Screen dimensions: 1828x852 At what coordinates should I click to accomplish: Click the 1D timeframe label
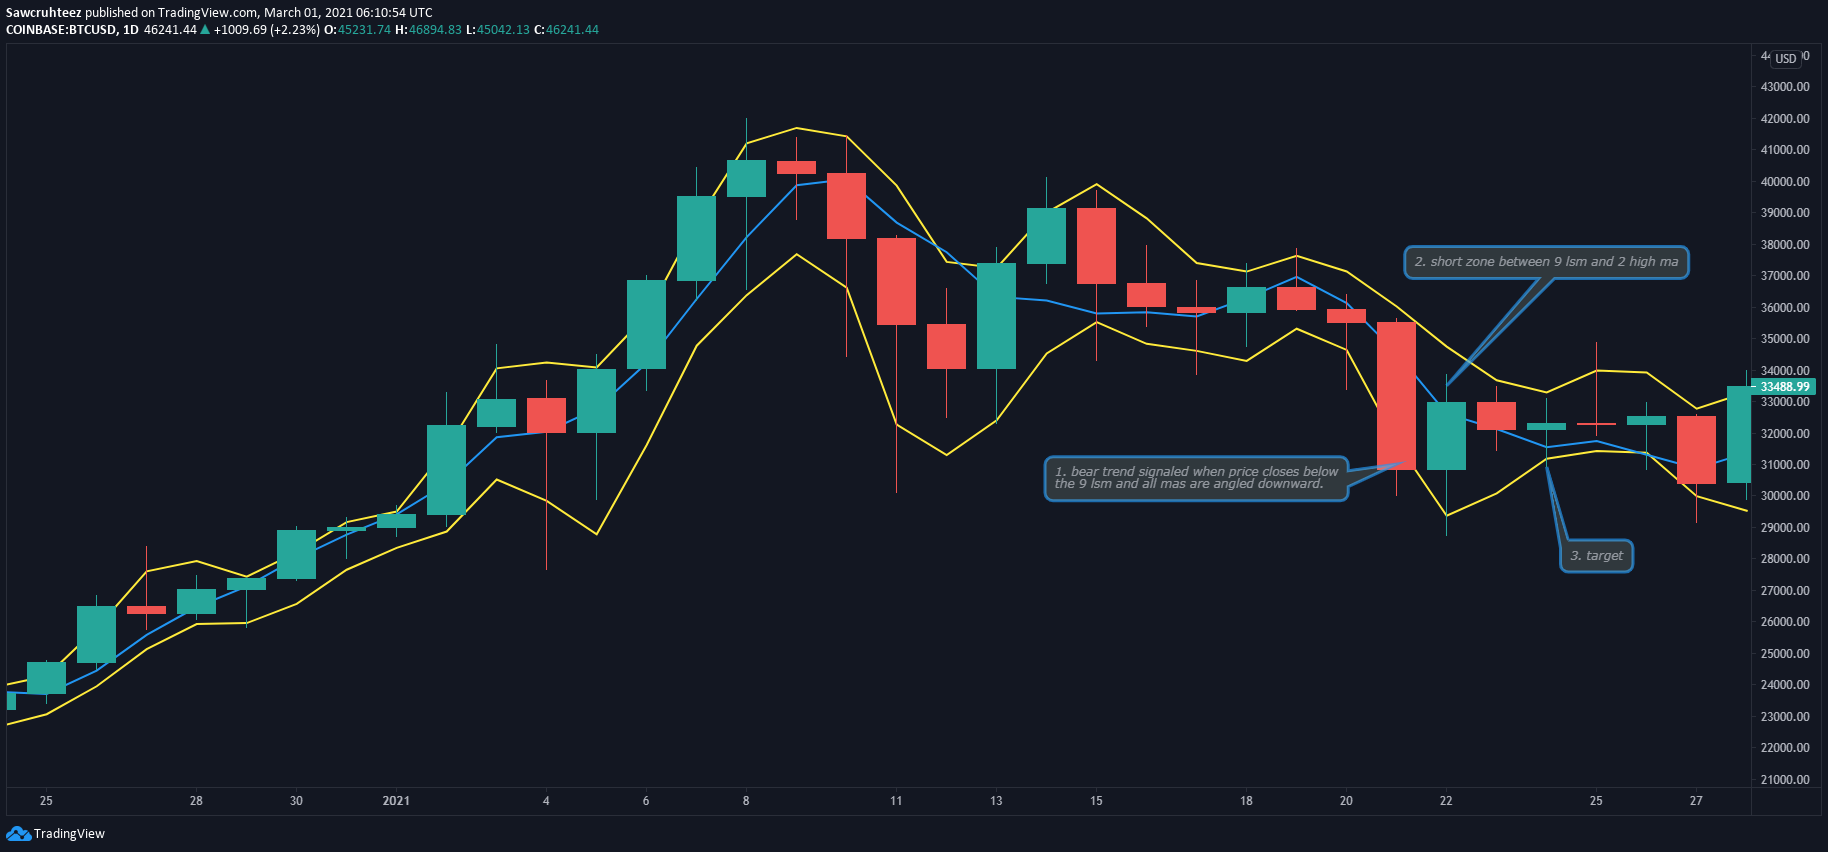click(x=131, y=30)
